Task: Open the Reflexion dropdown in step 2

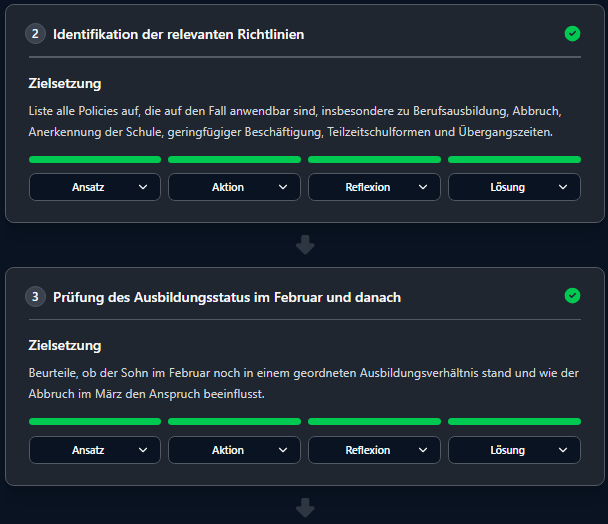Action: point(374,187)
